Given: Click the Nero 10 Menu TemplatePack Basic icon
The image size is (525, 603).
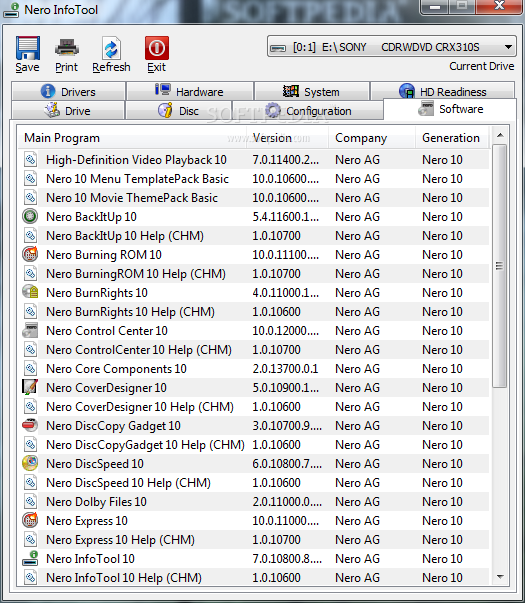Looking at the screenshot, I should click(x=30, y=178).
